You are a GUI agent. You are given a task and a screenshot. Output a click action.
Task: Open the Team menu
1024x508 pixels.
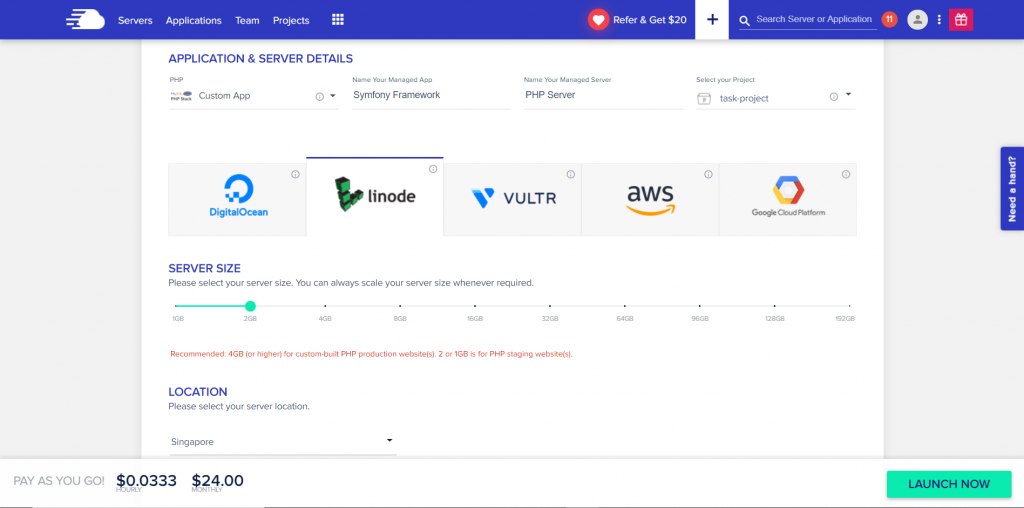[x=248, y=20]
